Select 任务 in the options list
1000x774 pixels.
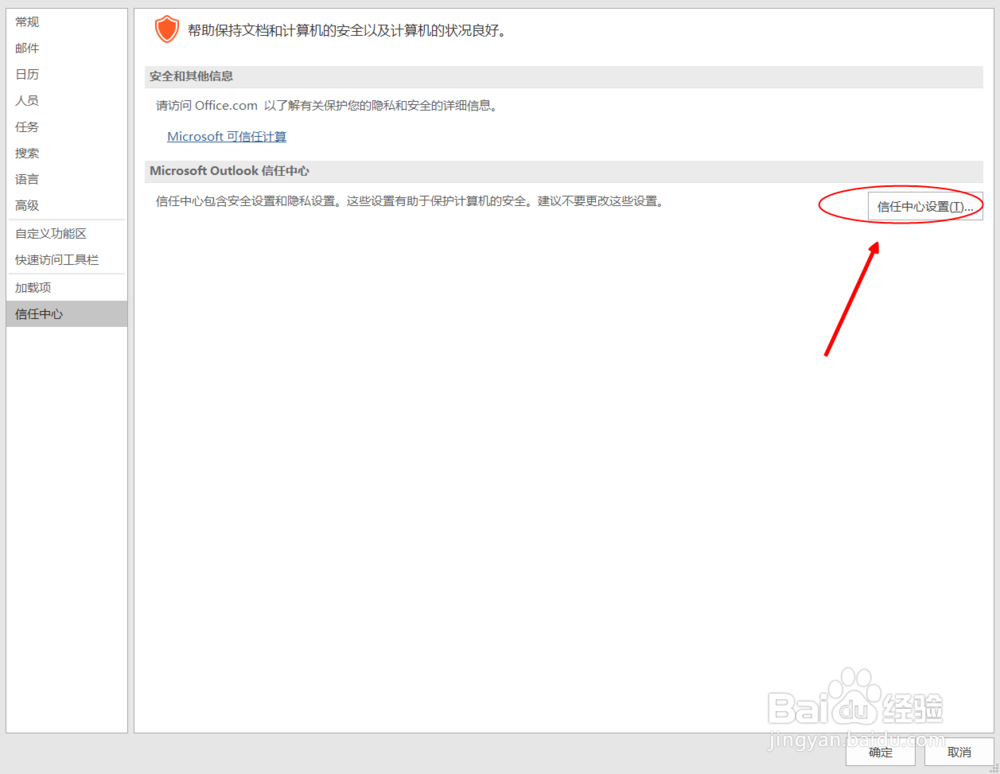66,127
